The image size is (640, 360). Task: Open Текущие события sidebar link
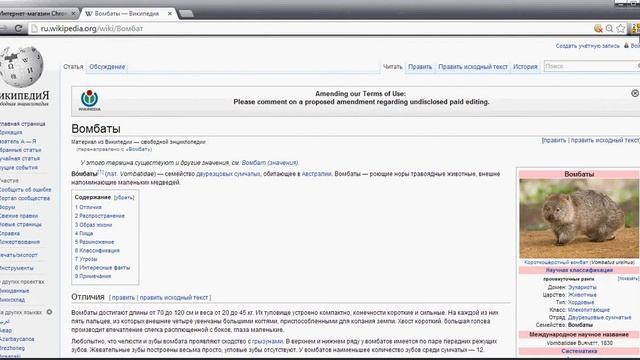pyautogui.click(x=19, y=167)
